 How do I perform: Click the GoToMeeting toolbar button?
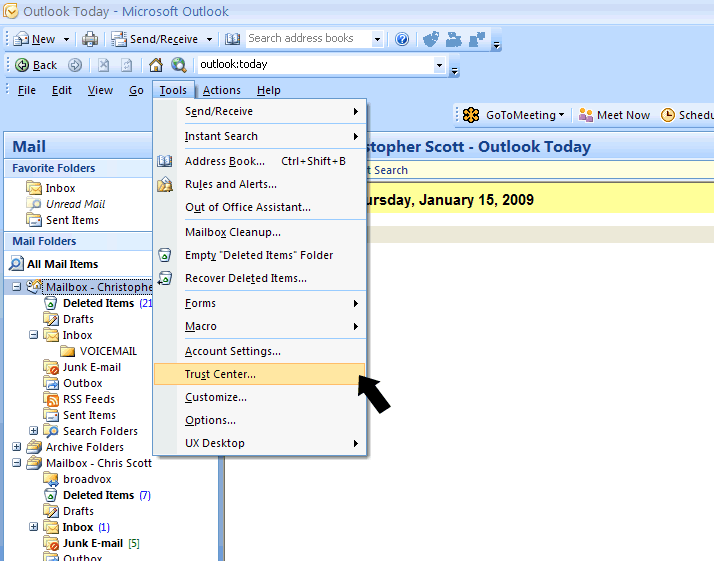tap(514, 115)
